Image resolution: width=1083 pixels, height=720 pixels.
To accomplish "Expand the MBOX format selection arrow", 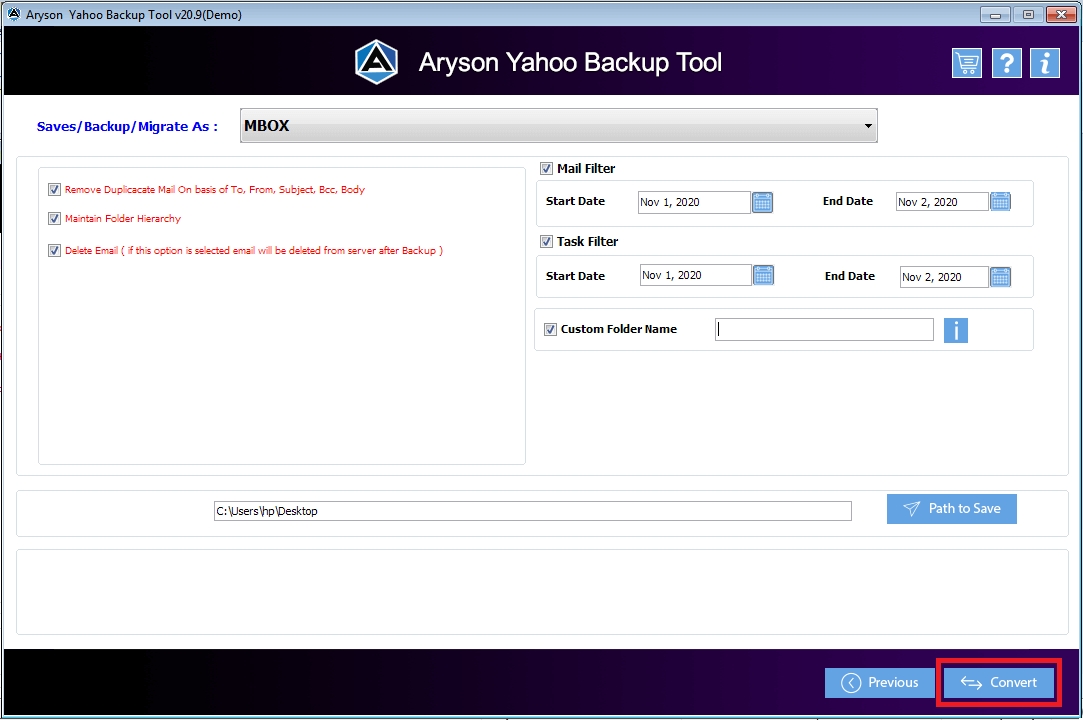I will 866,125.
